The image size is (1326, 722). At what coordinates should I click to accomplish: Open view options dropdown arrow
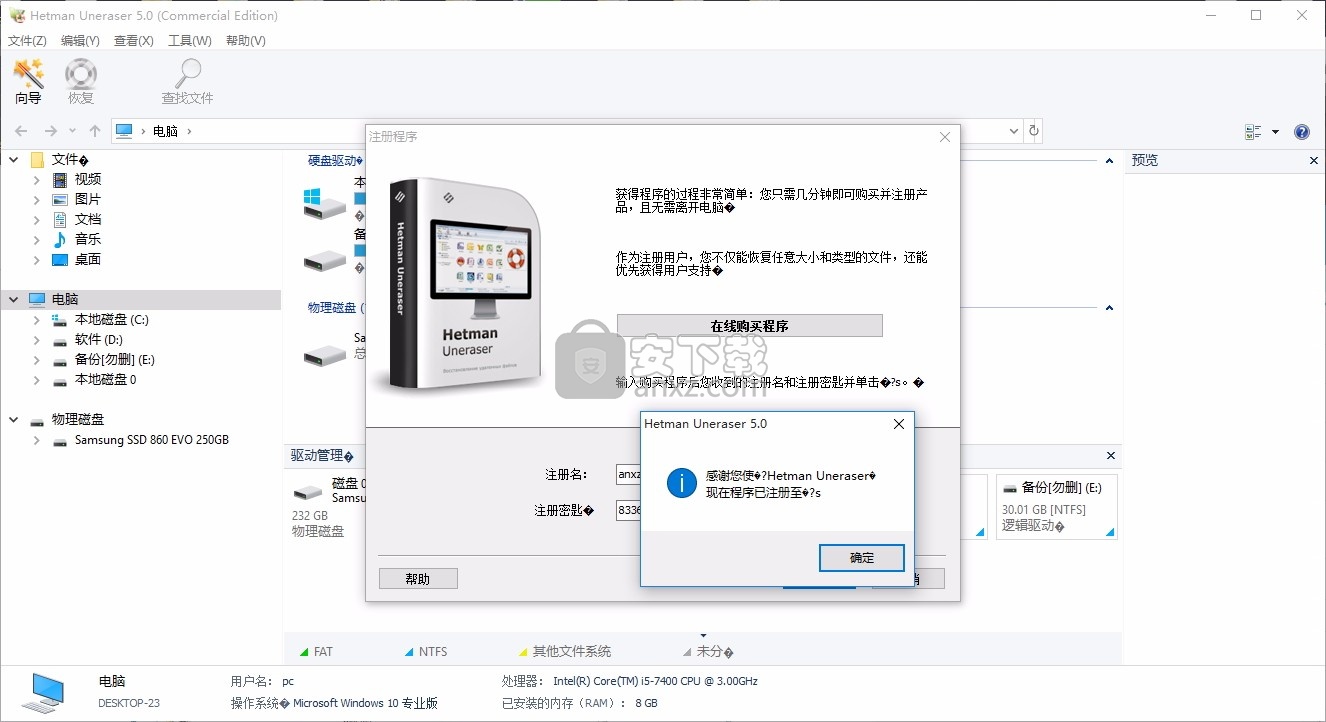(1275, 132)
